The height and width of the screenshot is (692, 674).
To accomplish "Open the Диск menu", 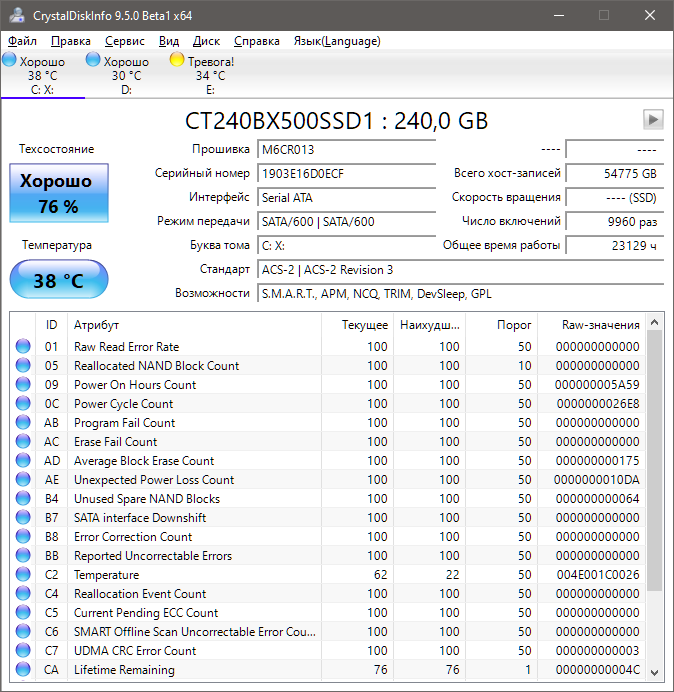I will (x=206, y=41).
